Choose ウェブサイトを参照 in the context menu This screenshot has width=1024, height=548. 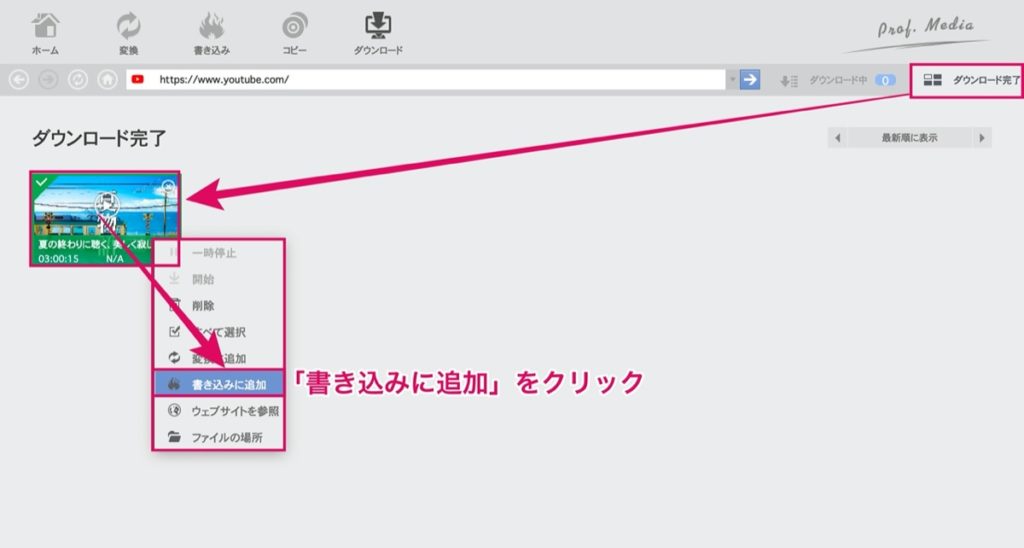[x=219, y=411]
